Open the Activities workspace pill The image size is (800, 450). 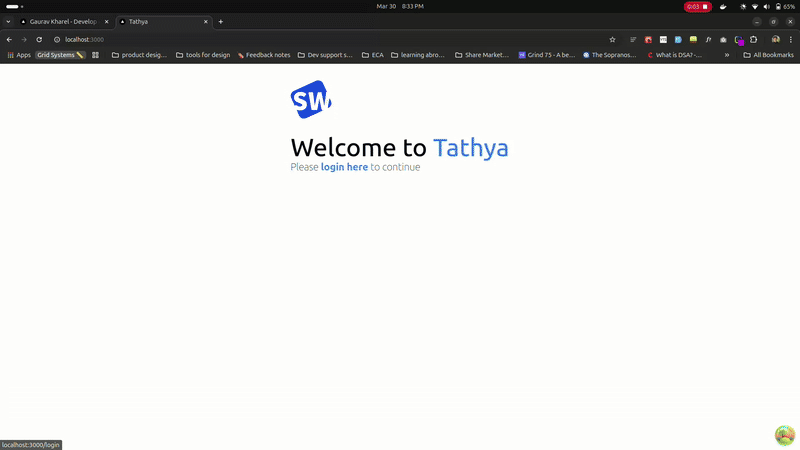click(14, 7)
